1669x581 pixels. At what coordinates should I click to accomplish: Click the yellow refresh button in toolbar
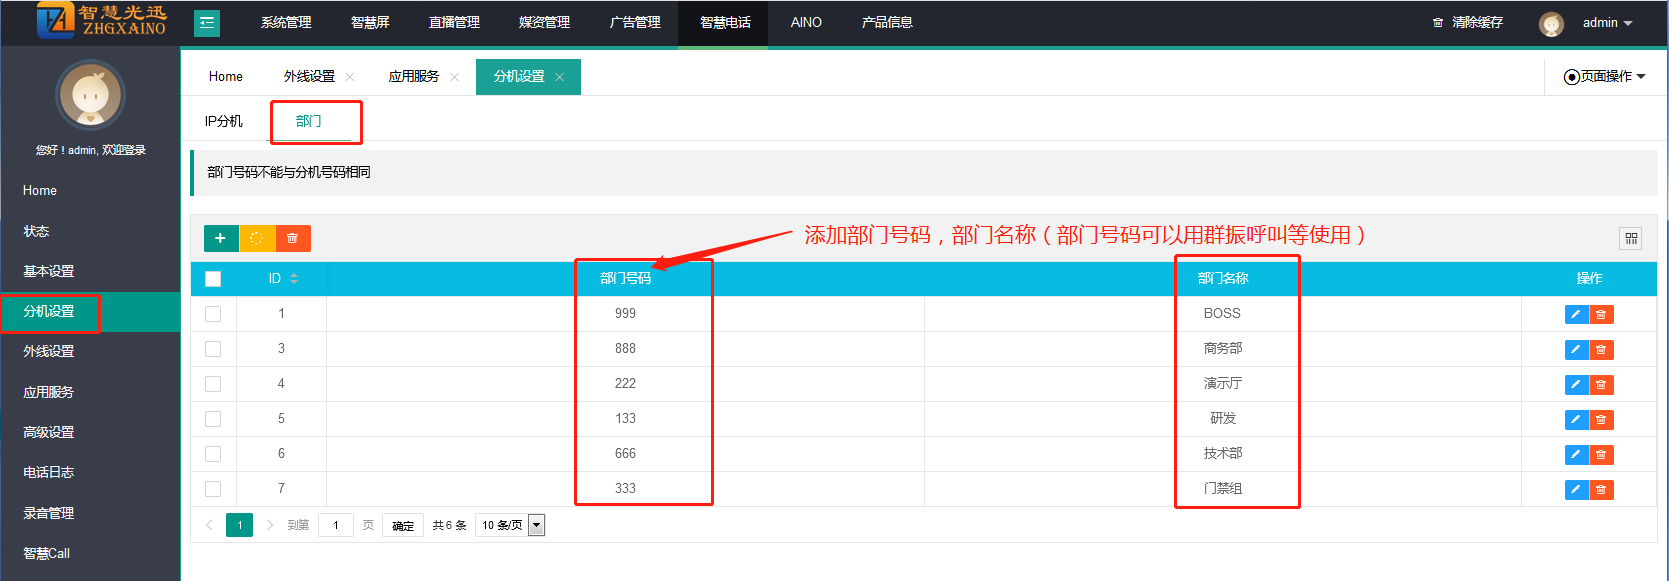(257, 238)
